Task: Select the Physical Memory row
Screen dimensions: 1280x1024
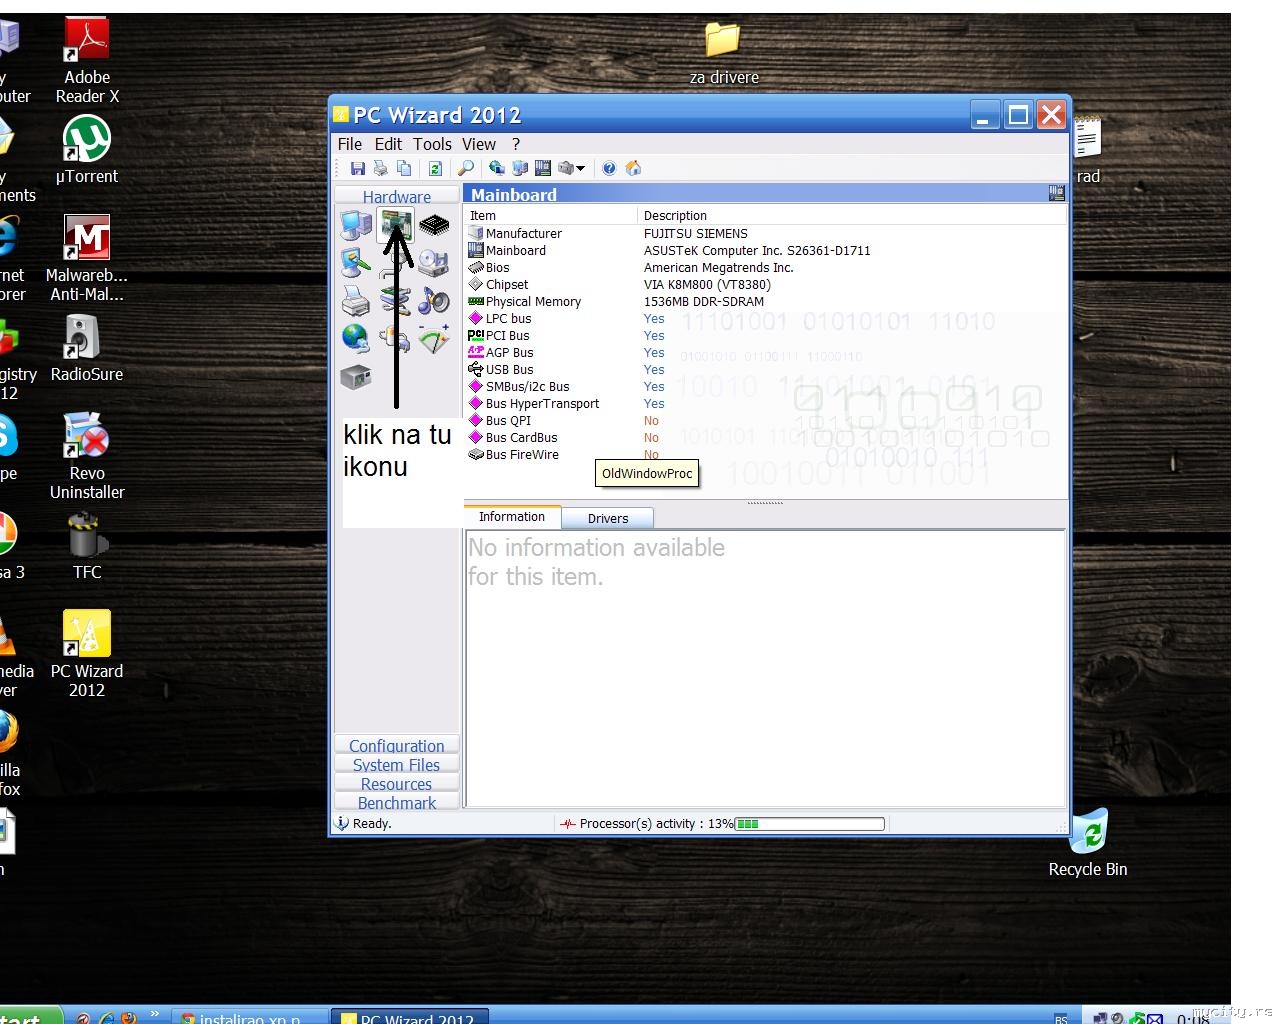Action: (766, 302)
